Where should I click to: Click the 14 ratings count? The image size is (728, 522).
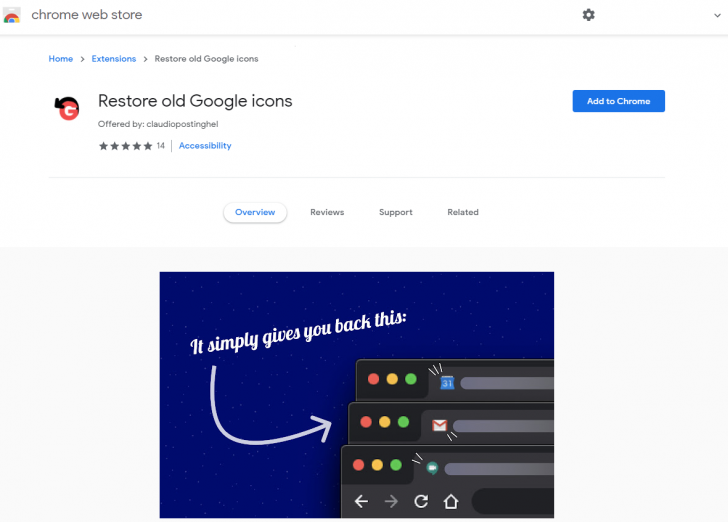(x=161, y=146)
